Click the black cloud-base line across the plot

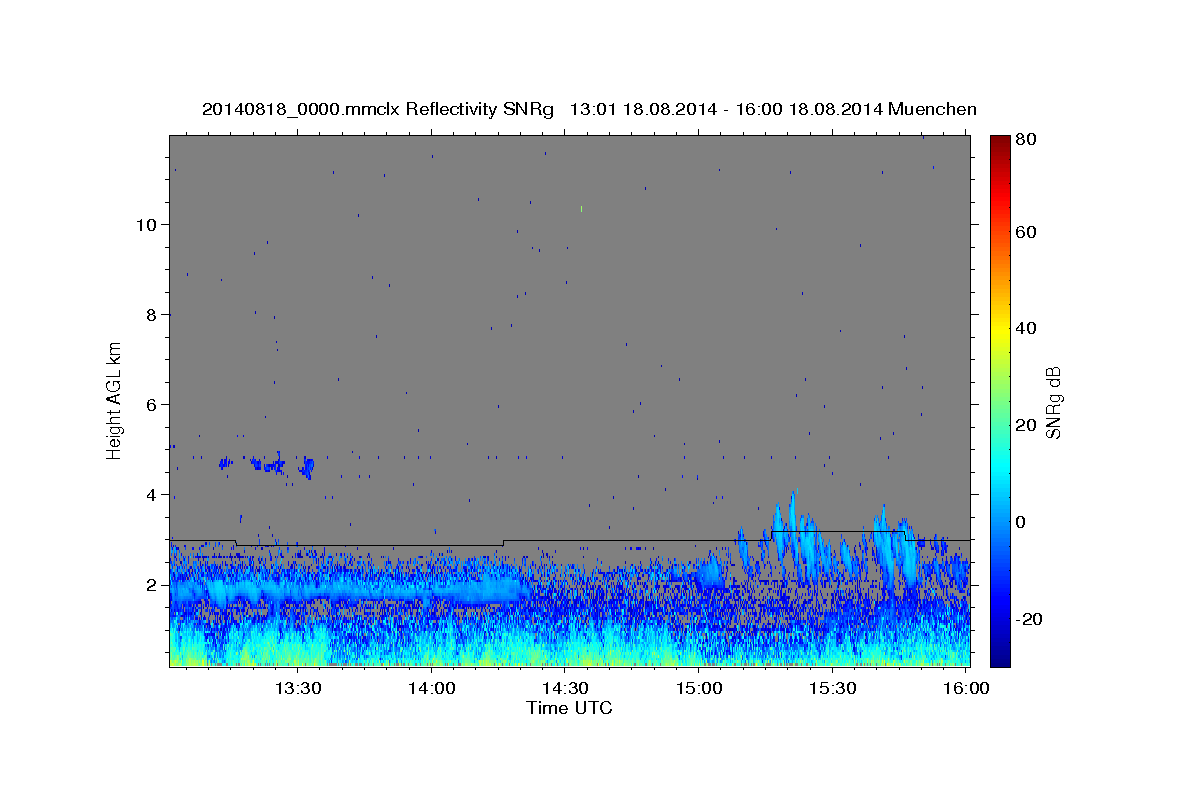(x=570, y=541)
